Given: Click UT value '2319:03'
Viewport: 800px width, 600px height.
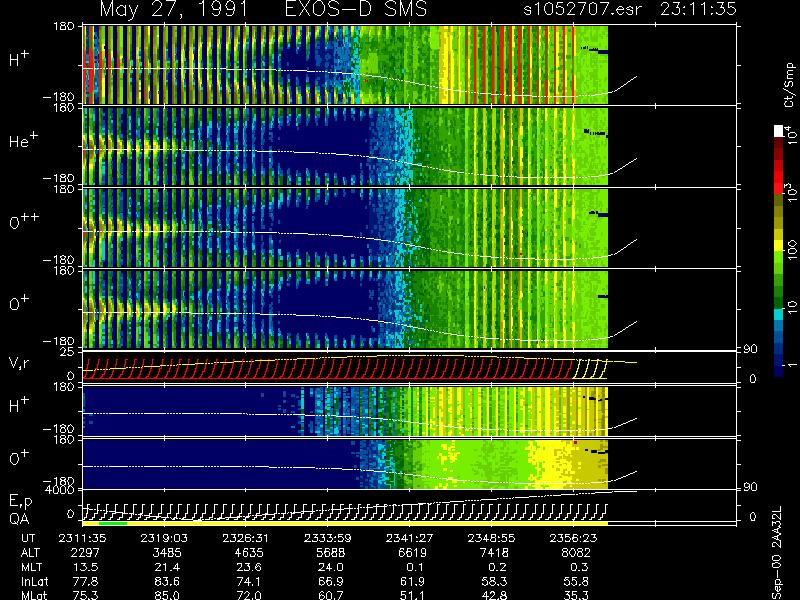Looking at the screenshot, I should [164, 538].
